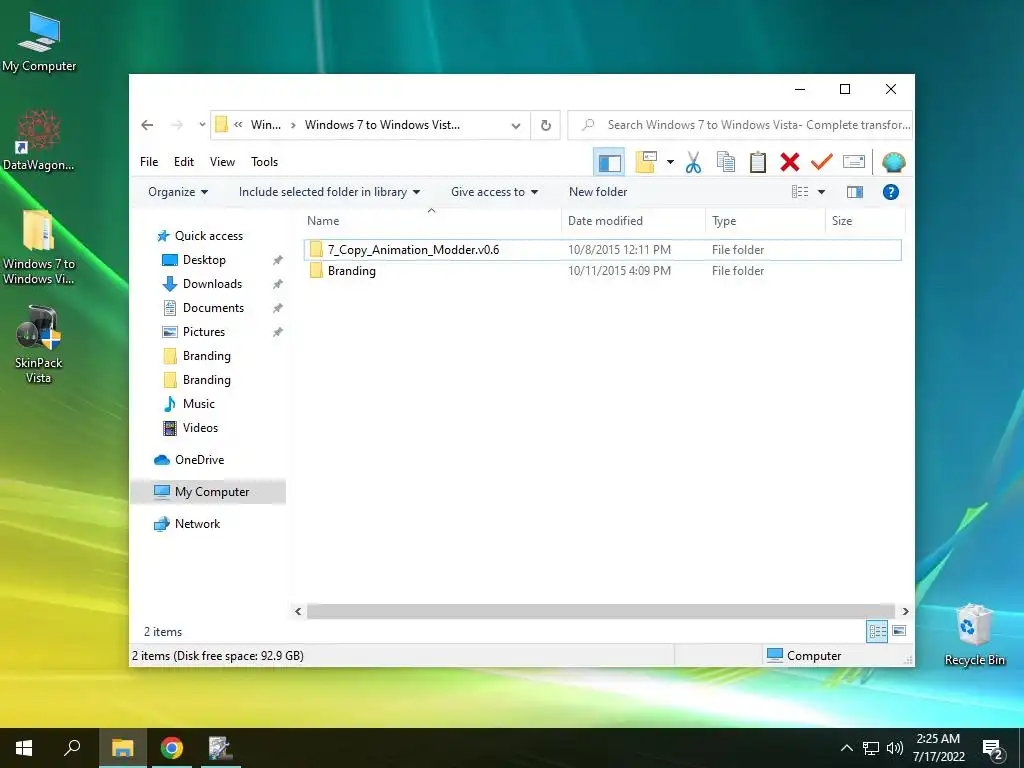This screenshot has height=768, width=1024.
Task: Open Include selected folder in library dropdown
Action: (x=329, y=192)
